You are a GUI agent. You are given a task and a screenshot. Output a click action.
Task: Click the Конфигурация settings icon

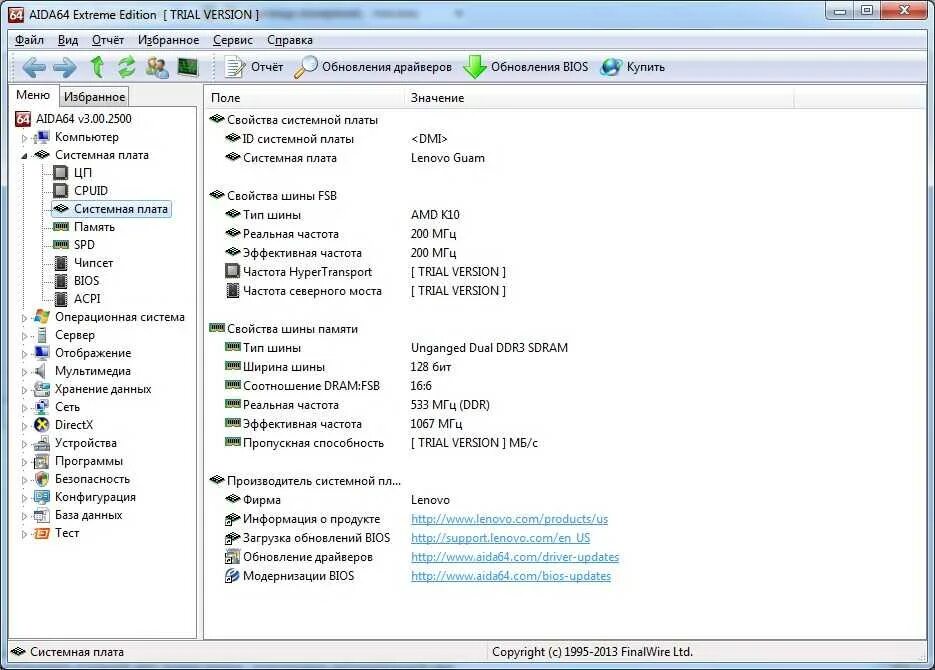[x=42, y=497]
